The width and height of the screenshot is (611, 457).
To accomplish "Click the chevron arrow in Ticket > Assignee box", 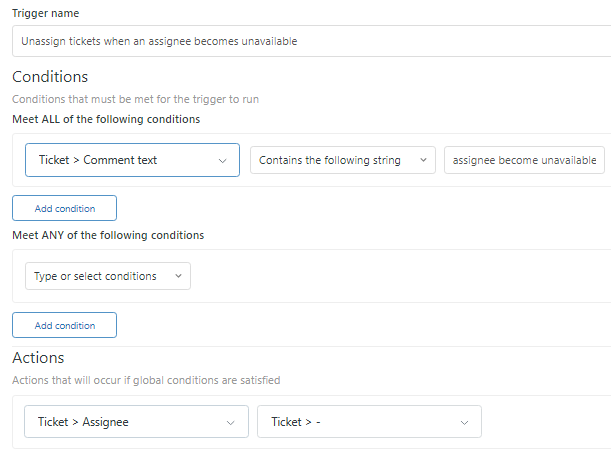I will tap(231, 422).
